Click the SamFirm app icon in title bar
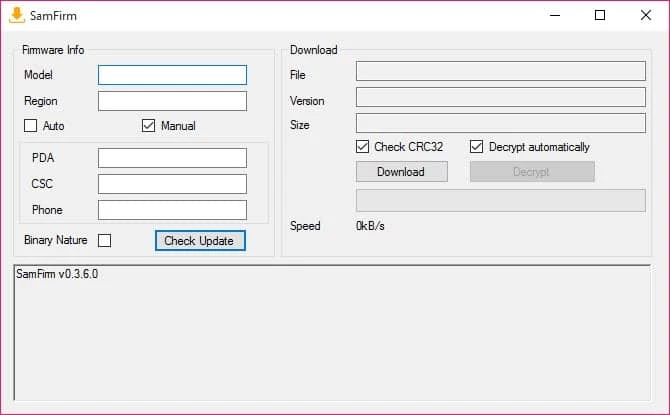 [x=17, y=16]
